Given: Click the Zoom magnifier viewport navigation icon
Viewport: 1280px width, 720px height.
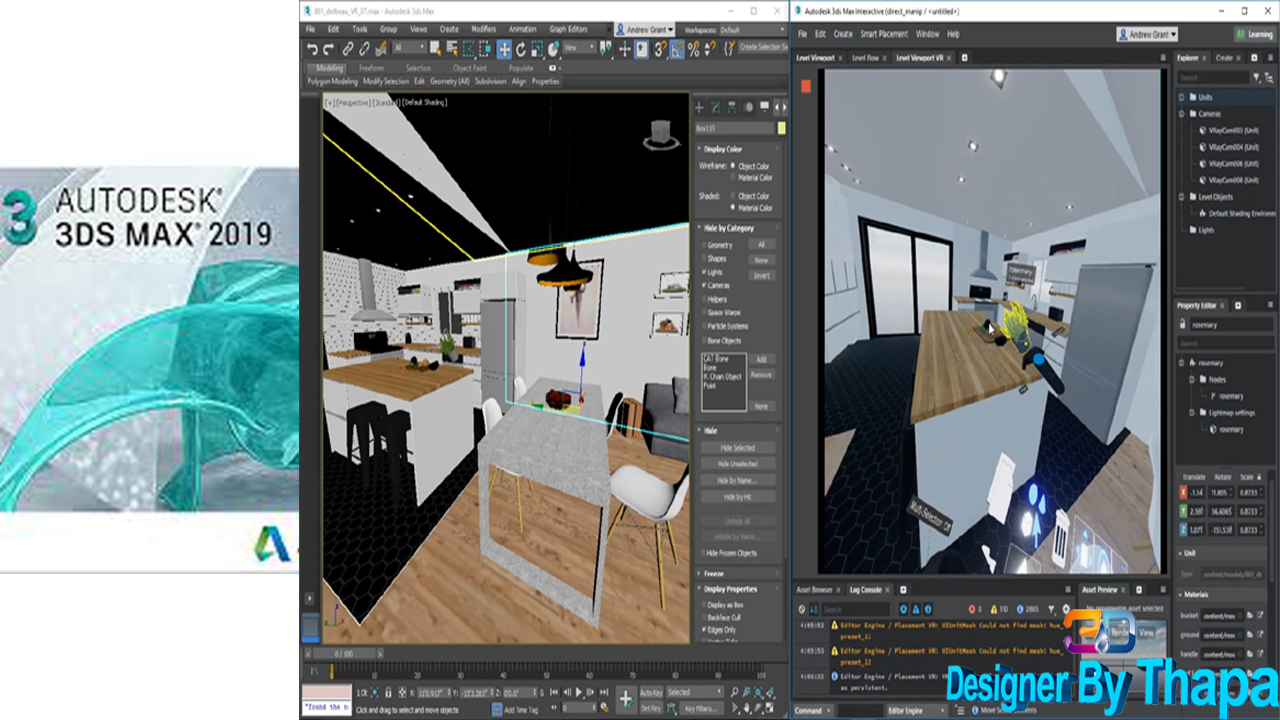Looking at the screenshot, I should click(734, 692).
